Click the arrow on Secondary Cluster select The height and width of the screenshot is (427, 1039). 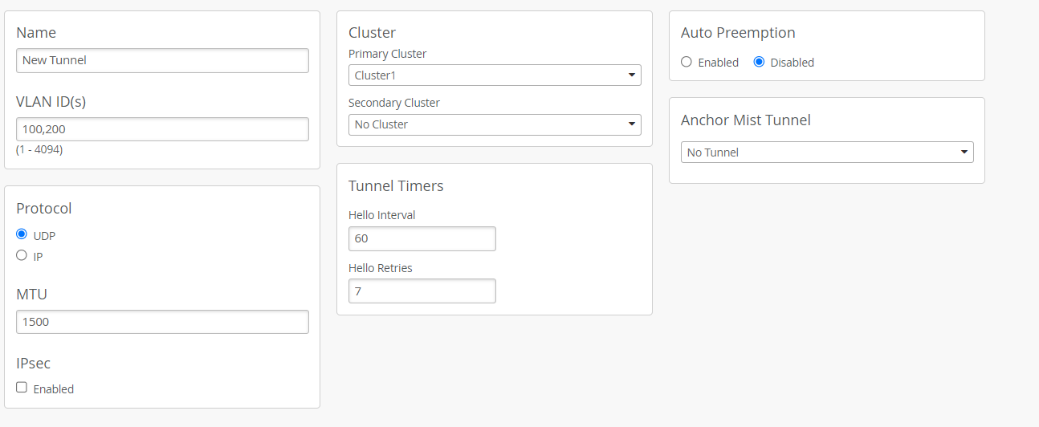pyautogui.click(x=631, y=125)
